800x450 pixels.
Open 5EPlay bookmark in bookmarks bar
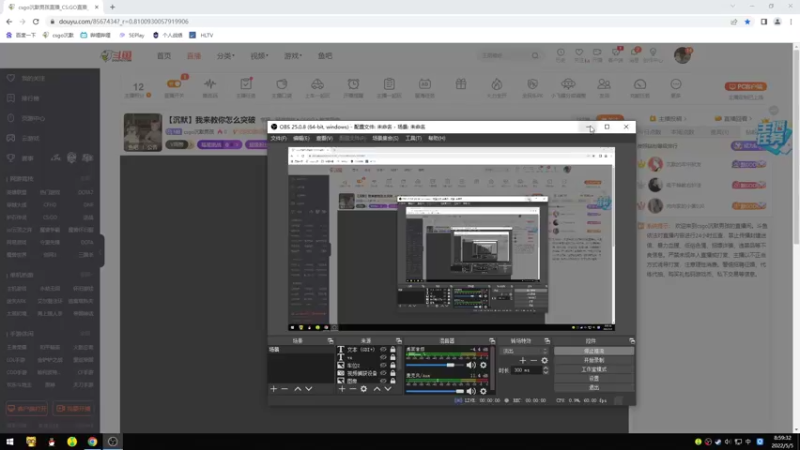pos(132,35)
